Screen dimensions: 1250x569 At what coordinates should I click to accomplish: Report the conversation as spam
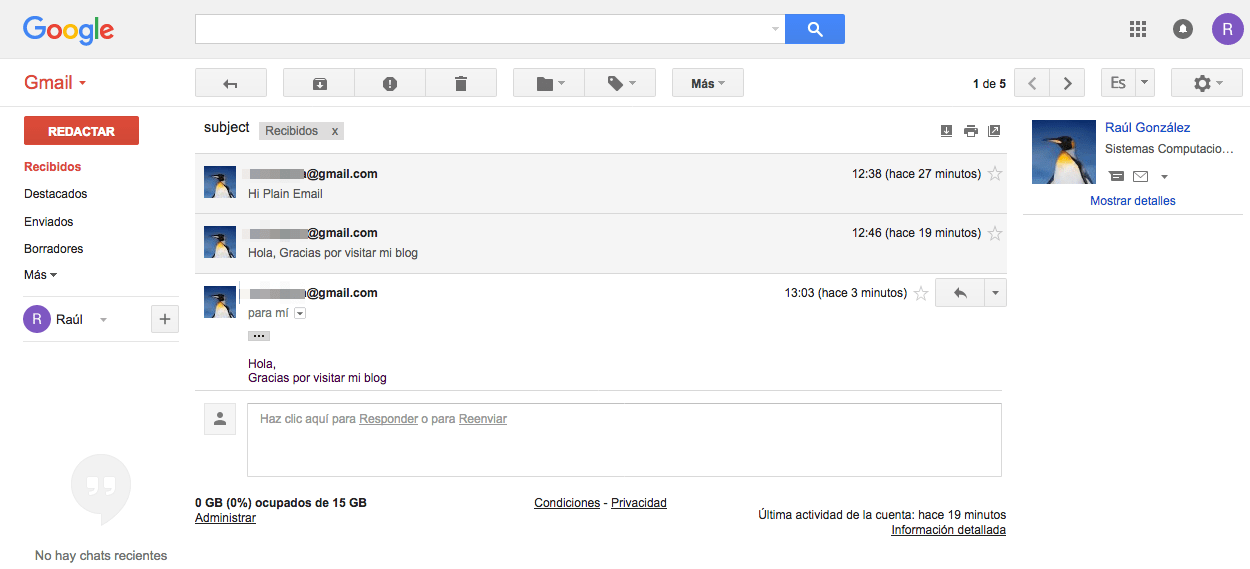tap(390, 83)
